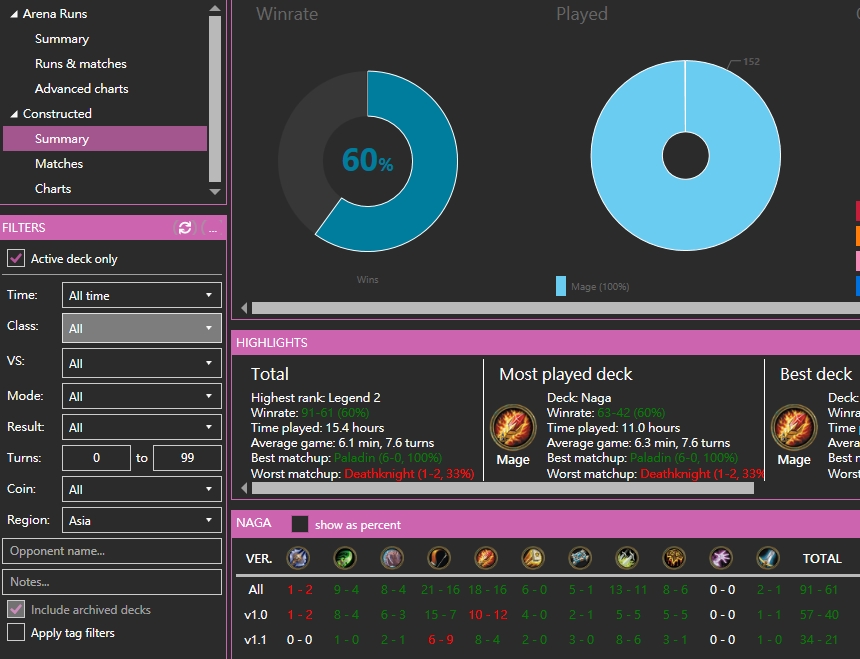Click Mage icon under Most played deck

coord(513,428)
